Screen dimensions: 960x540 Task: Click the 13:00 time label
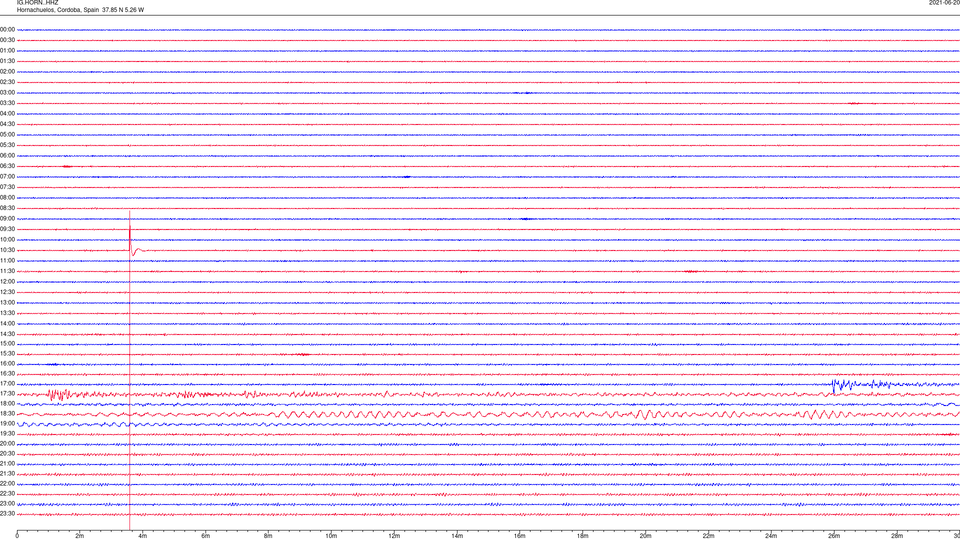click(x=7, y=302)
